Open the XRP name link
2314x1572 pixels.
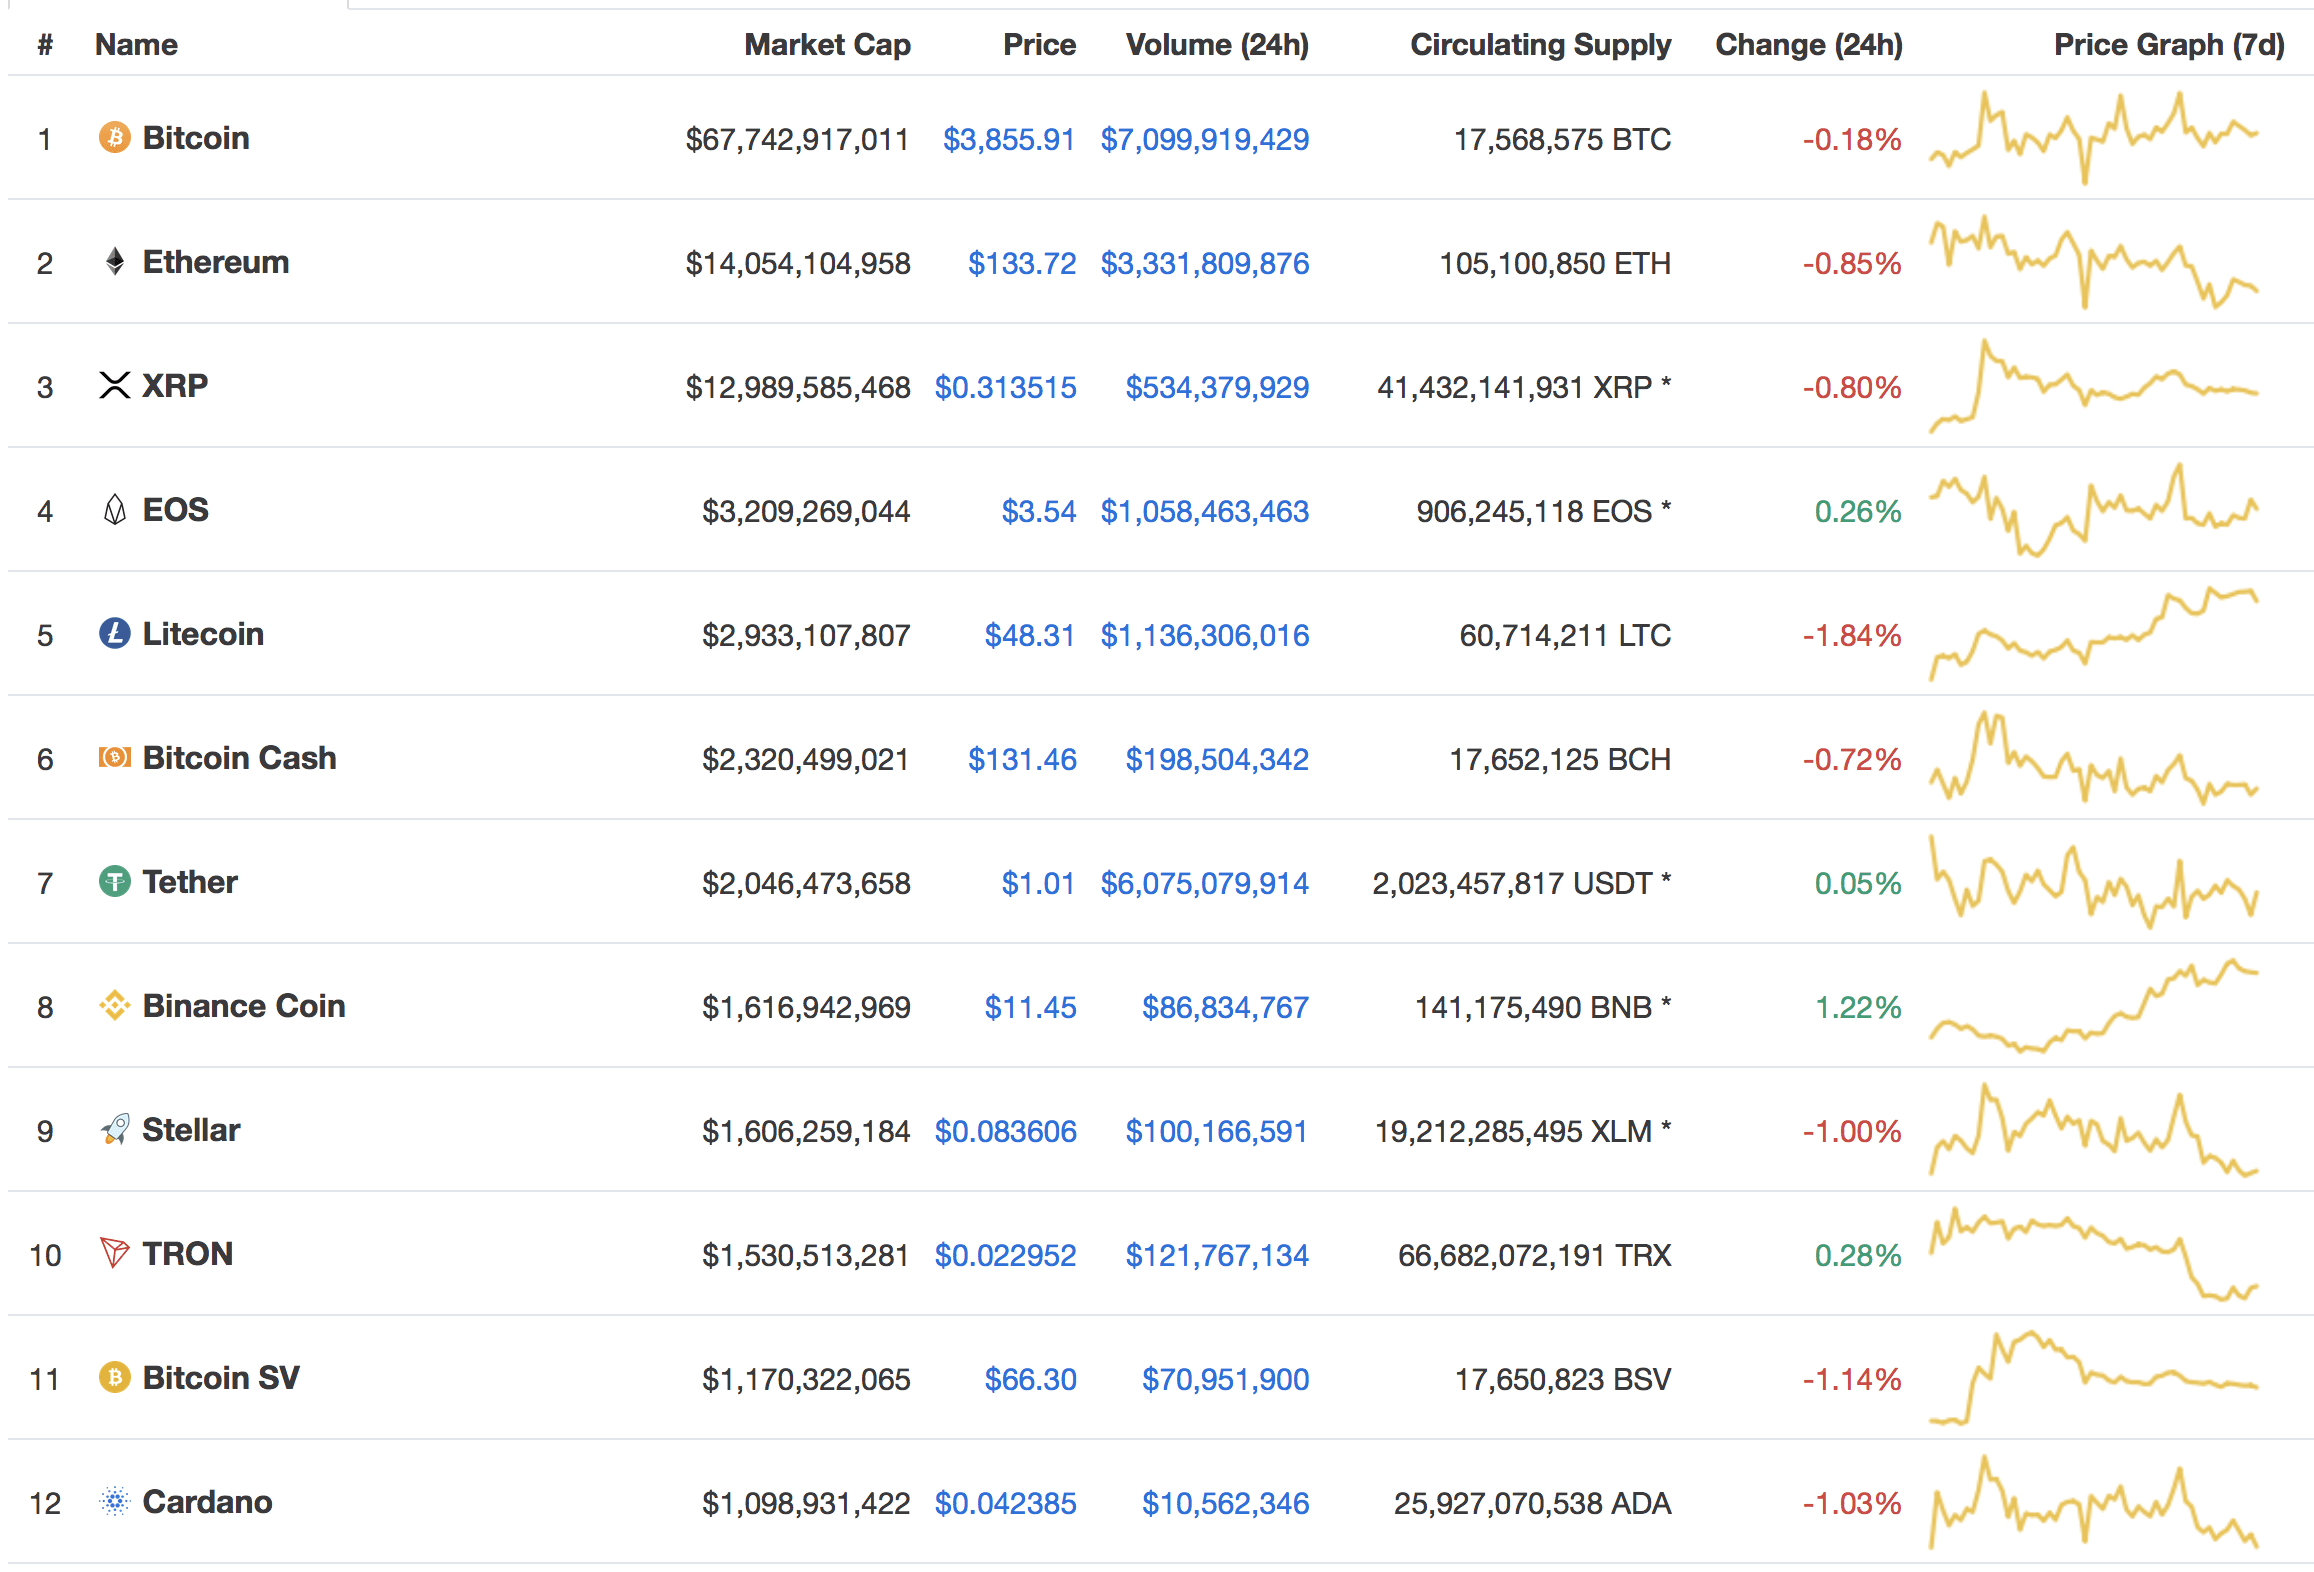coord(175,385)
